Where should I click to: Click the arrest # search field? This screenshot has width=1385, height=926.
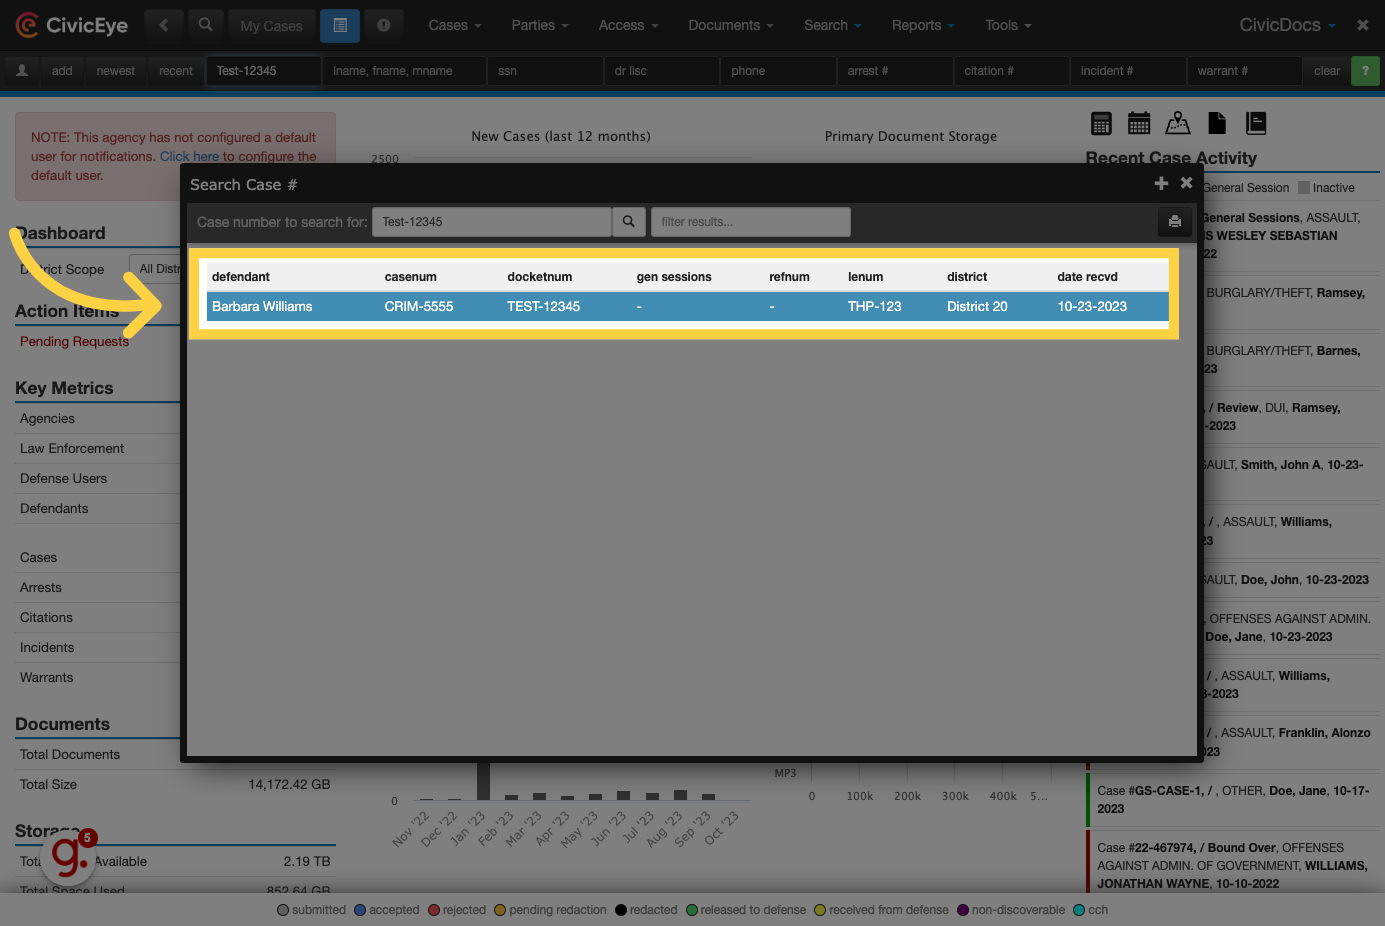tap(895, 71)
